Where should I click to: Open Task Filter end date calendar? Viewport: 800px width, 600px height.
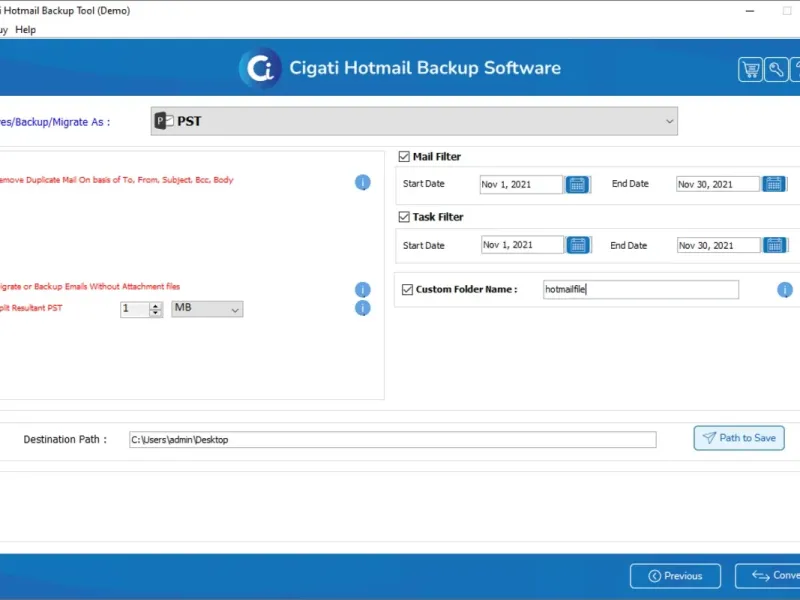pyautogui.click(x=774, y=245)
